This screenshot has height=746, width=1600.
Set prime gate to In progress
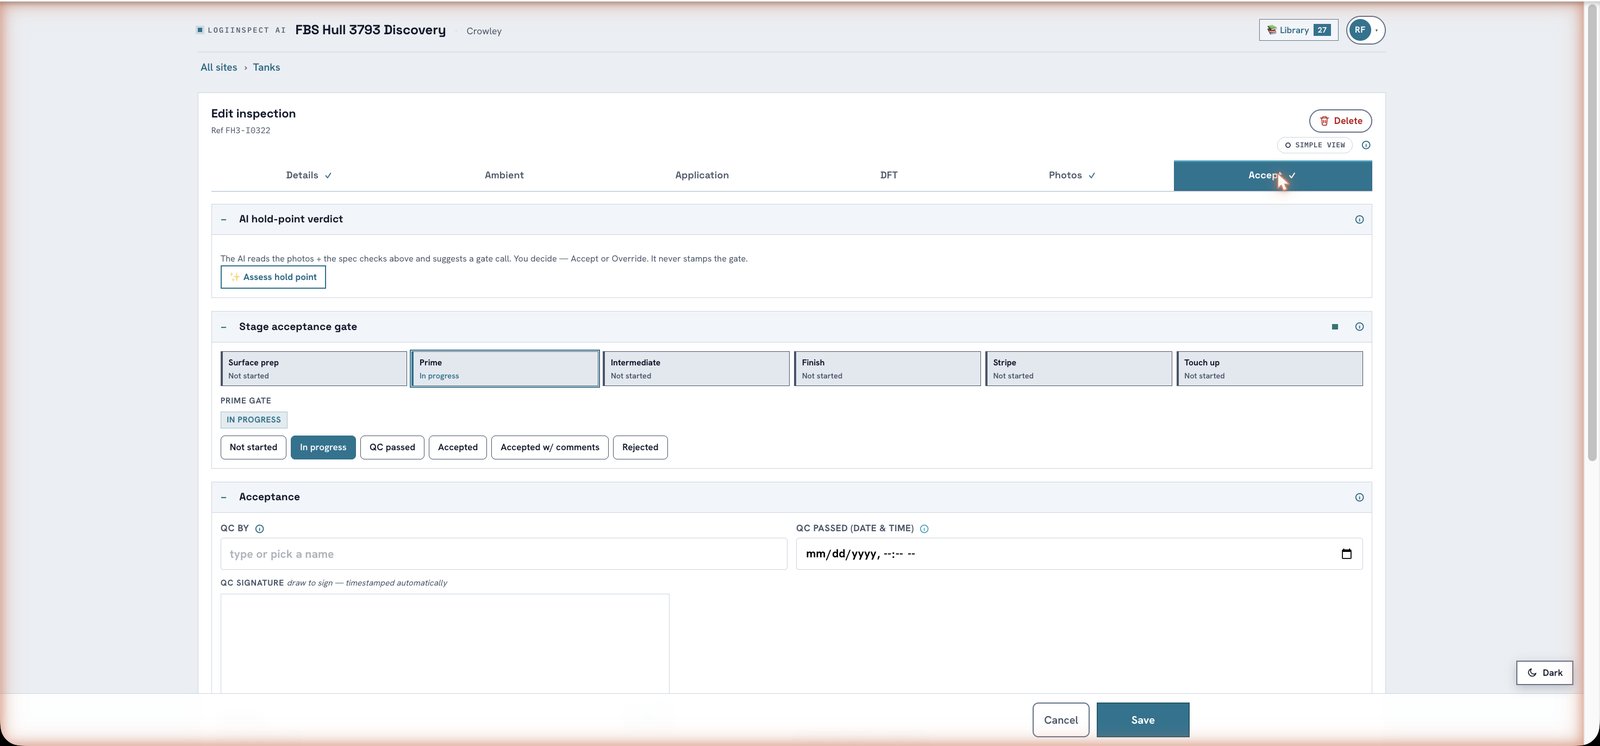tap(323, 447)
